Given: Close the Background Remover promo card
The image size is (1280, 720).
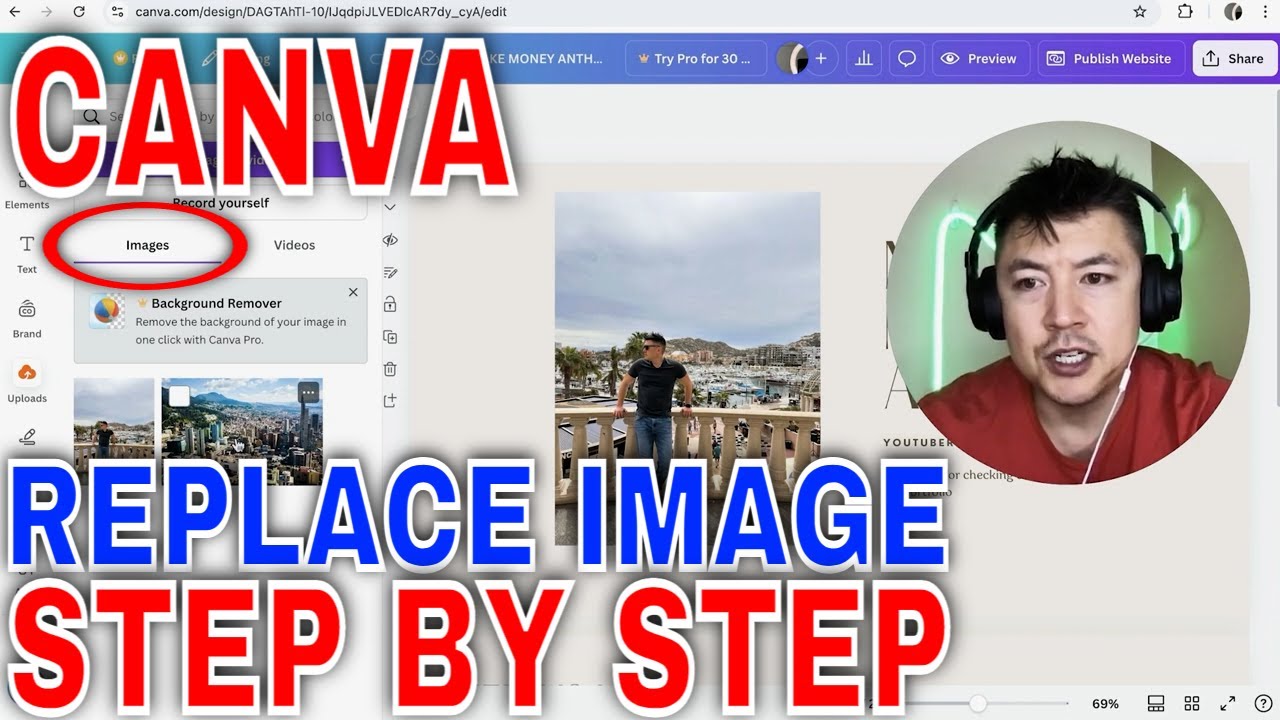Looking at the screenshot, I should (353, 292).
